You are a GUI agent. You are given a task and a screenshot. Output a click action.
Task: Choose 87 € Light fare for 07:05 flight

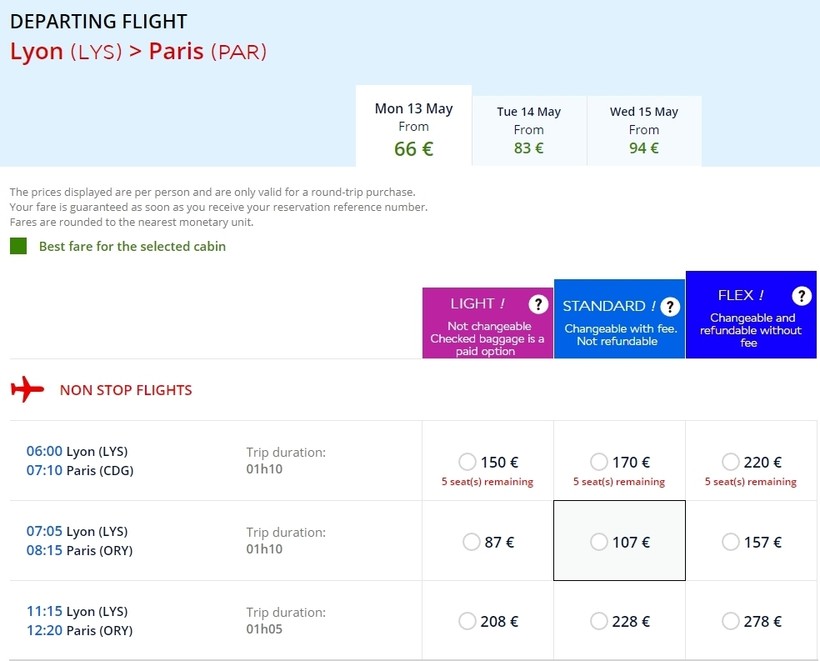point(472,542)
